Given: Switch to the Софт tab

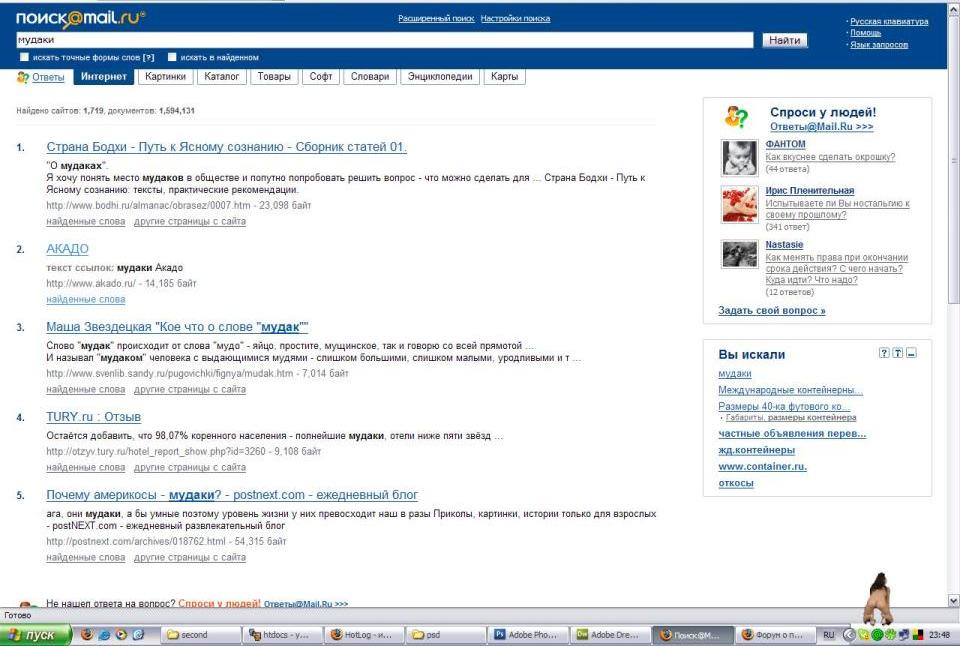Looking at the screenshot, I should [x=321, y=77].
